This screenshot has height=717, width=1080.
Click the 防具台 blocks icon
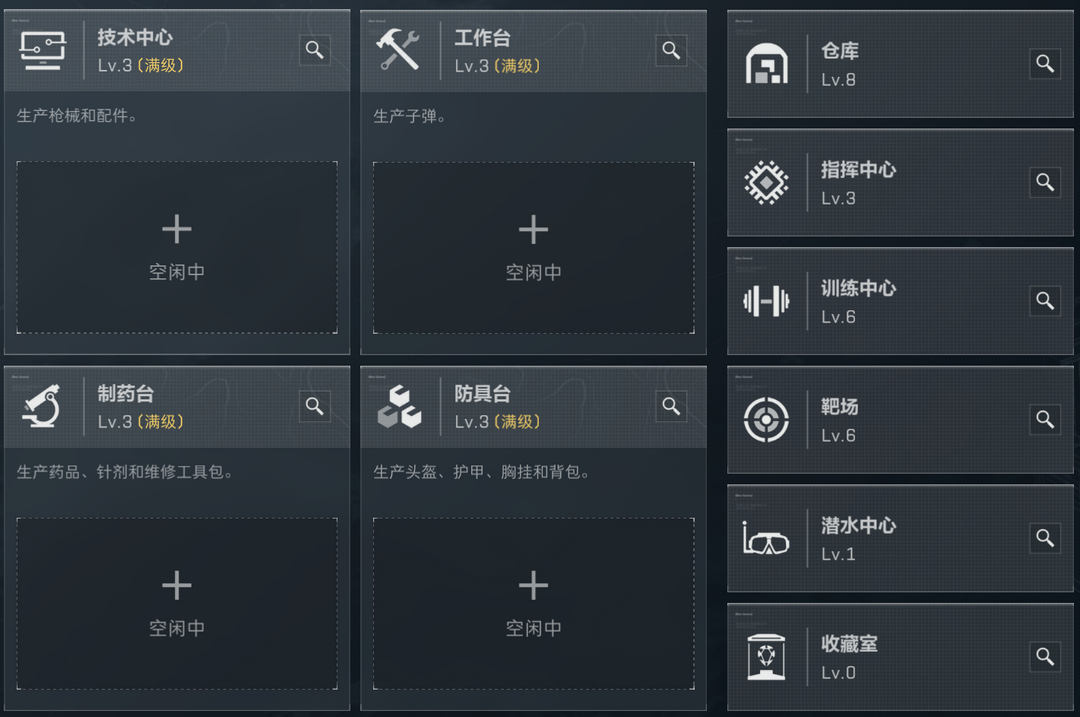pyautogui.click(x=399, y=407)
